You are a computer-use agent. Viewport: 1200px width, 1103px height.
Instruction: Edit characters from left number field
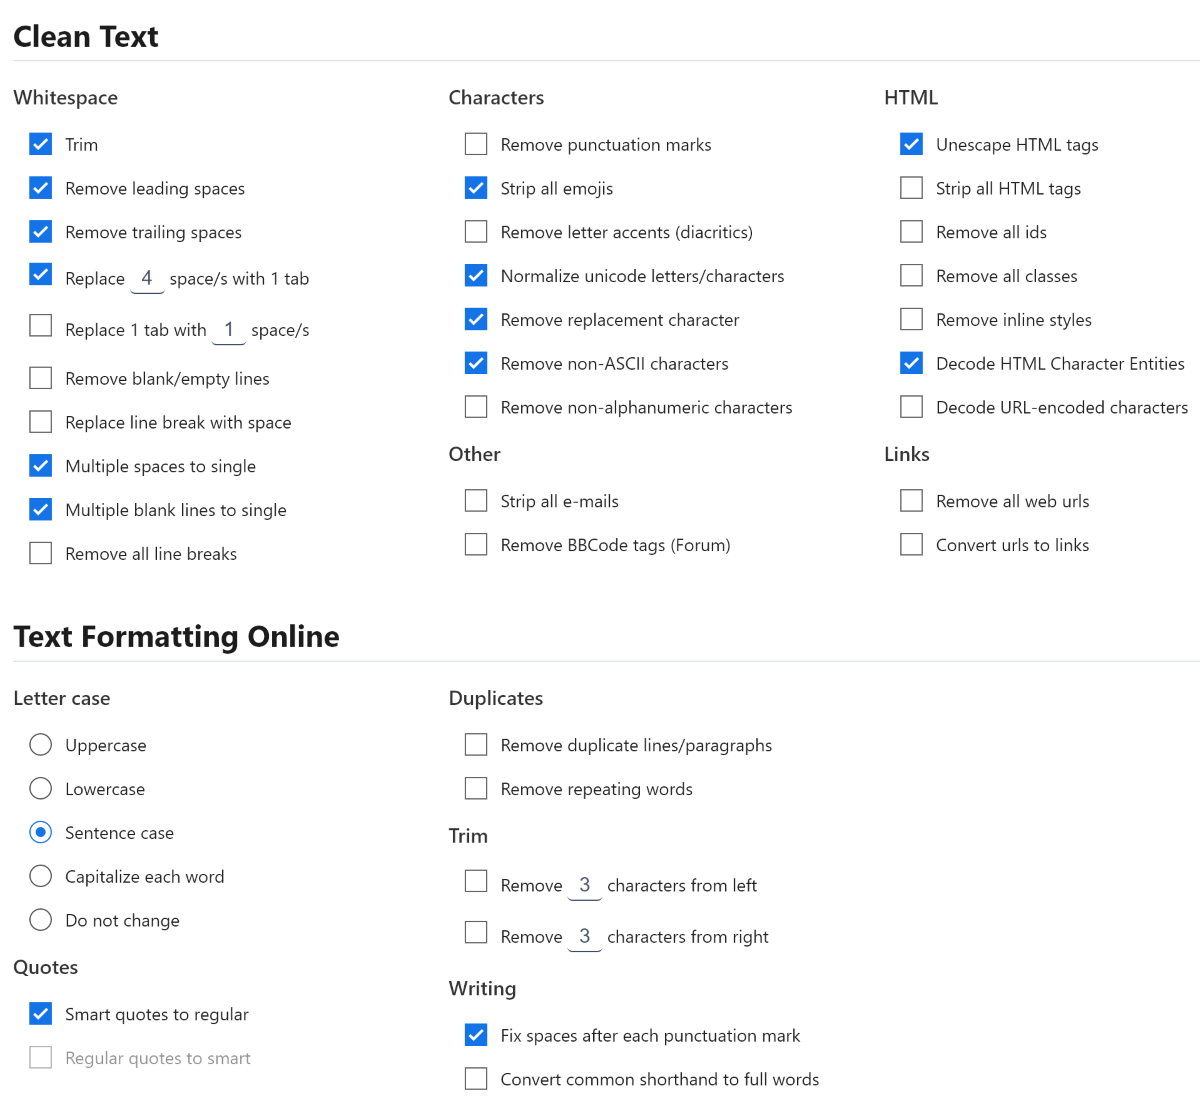click(585, 885)
